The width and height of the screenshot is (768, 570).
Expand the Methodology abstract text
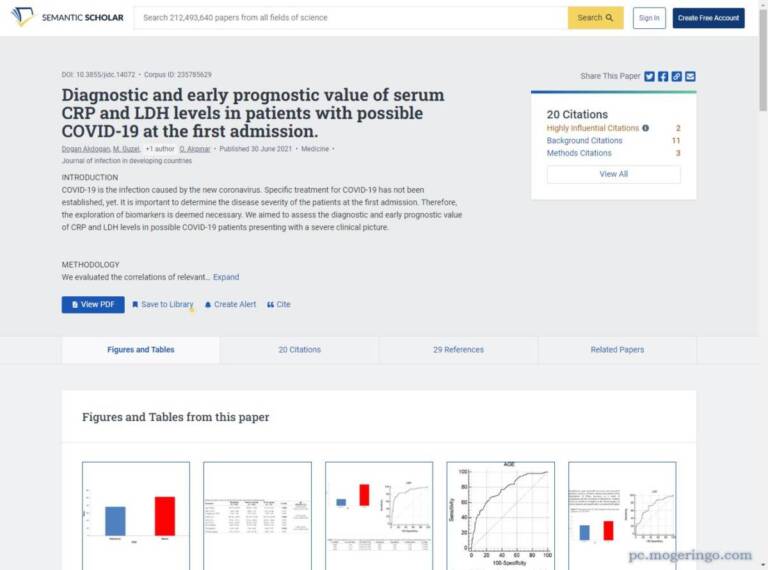pyautogui.click(x=226, y=277)
